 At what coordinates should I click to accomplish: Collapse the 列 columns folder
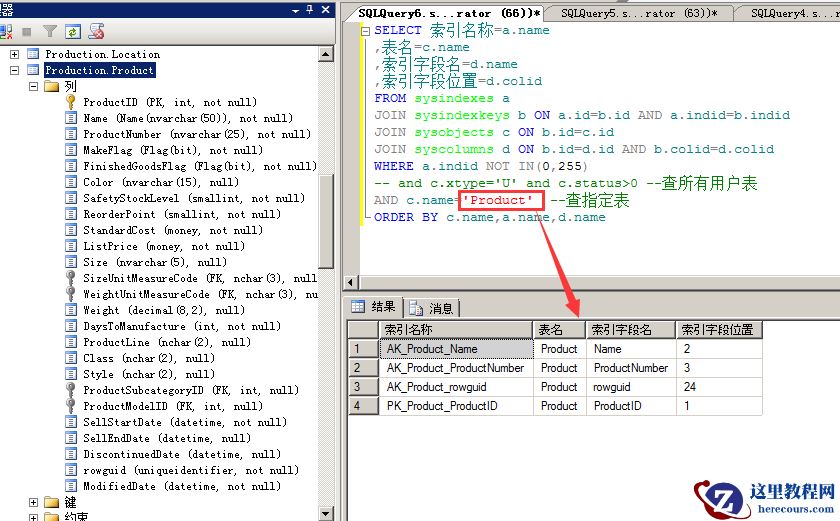pos(33,86)
